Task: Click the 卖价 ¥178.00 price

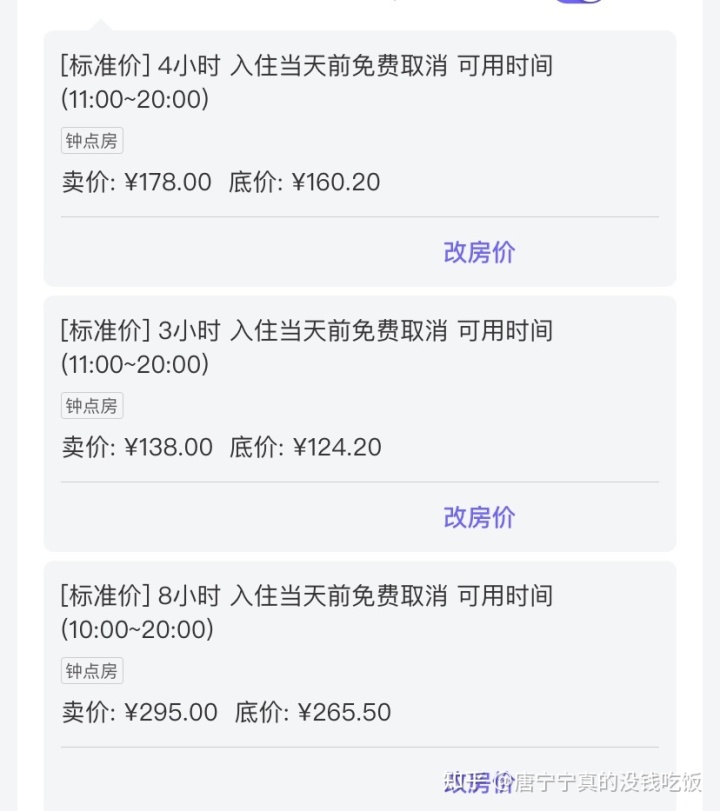Action: 137,182
